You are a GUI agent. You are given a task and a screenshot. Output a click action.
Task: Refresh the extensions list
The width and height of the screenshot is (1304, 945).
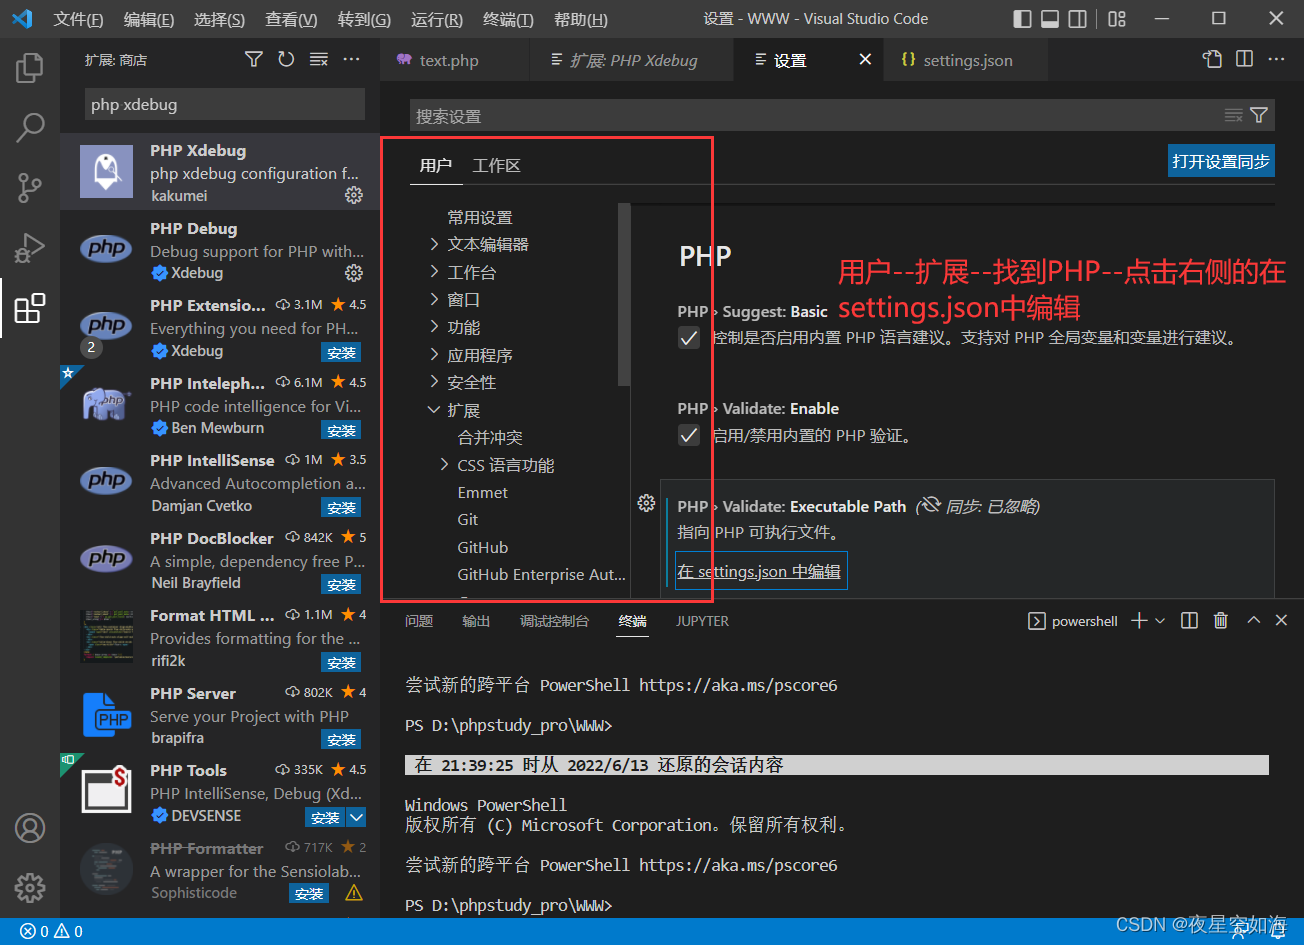286,60
